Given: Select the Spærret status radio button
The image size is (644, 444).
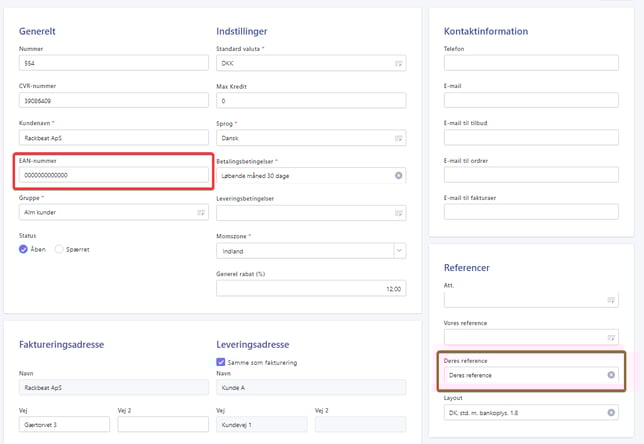Looking at the screenshot, I should (59, 249).
